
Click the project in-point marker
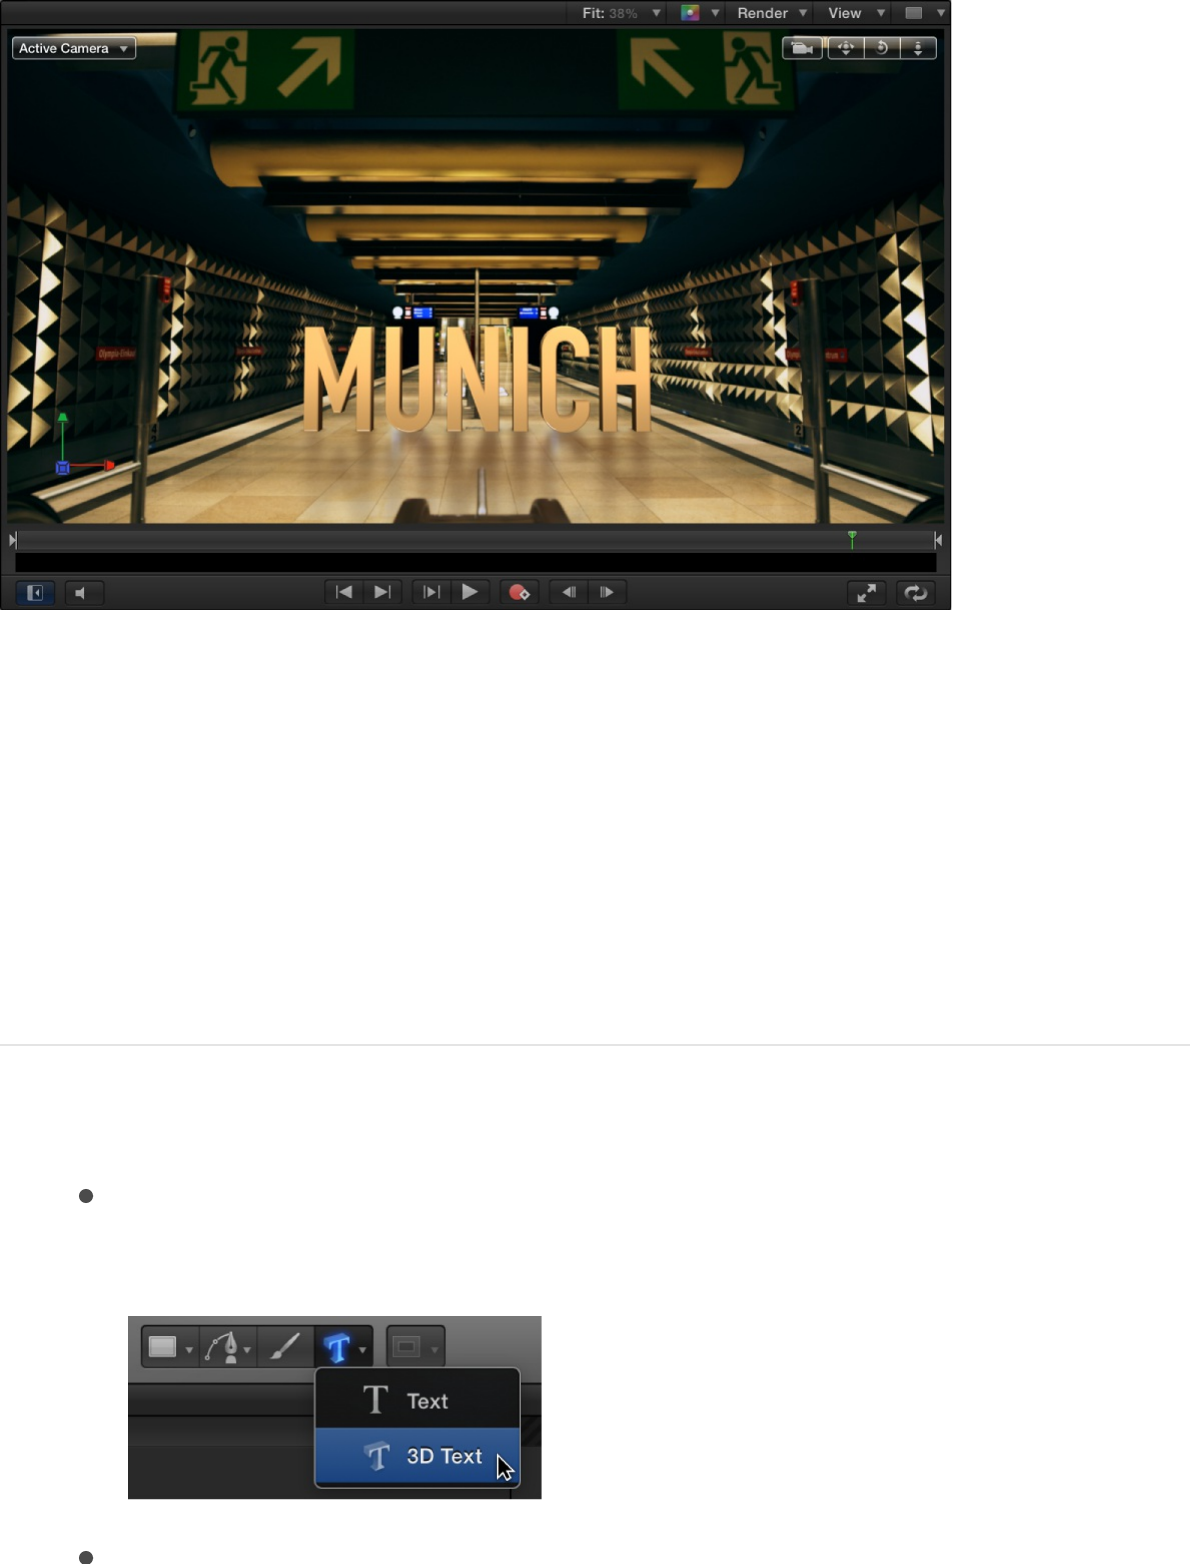click(13, 540)
